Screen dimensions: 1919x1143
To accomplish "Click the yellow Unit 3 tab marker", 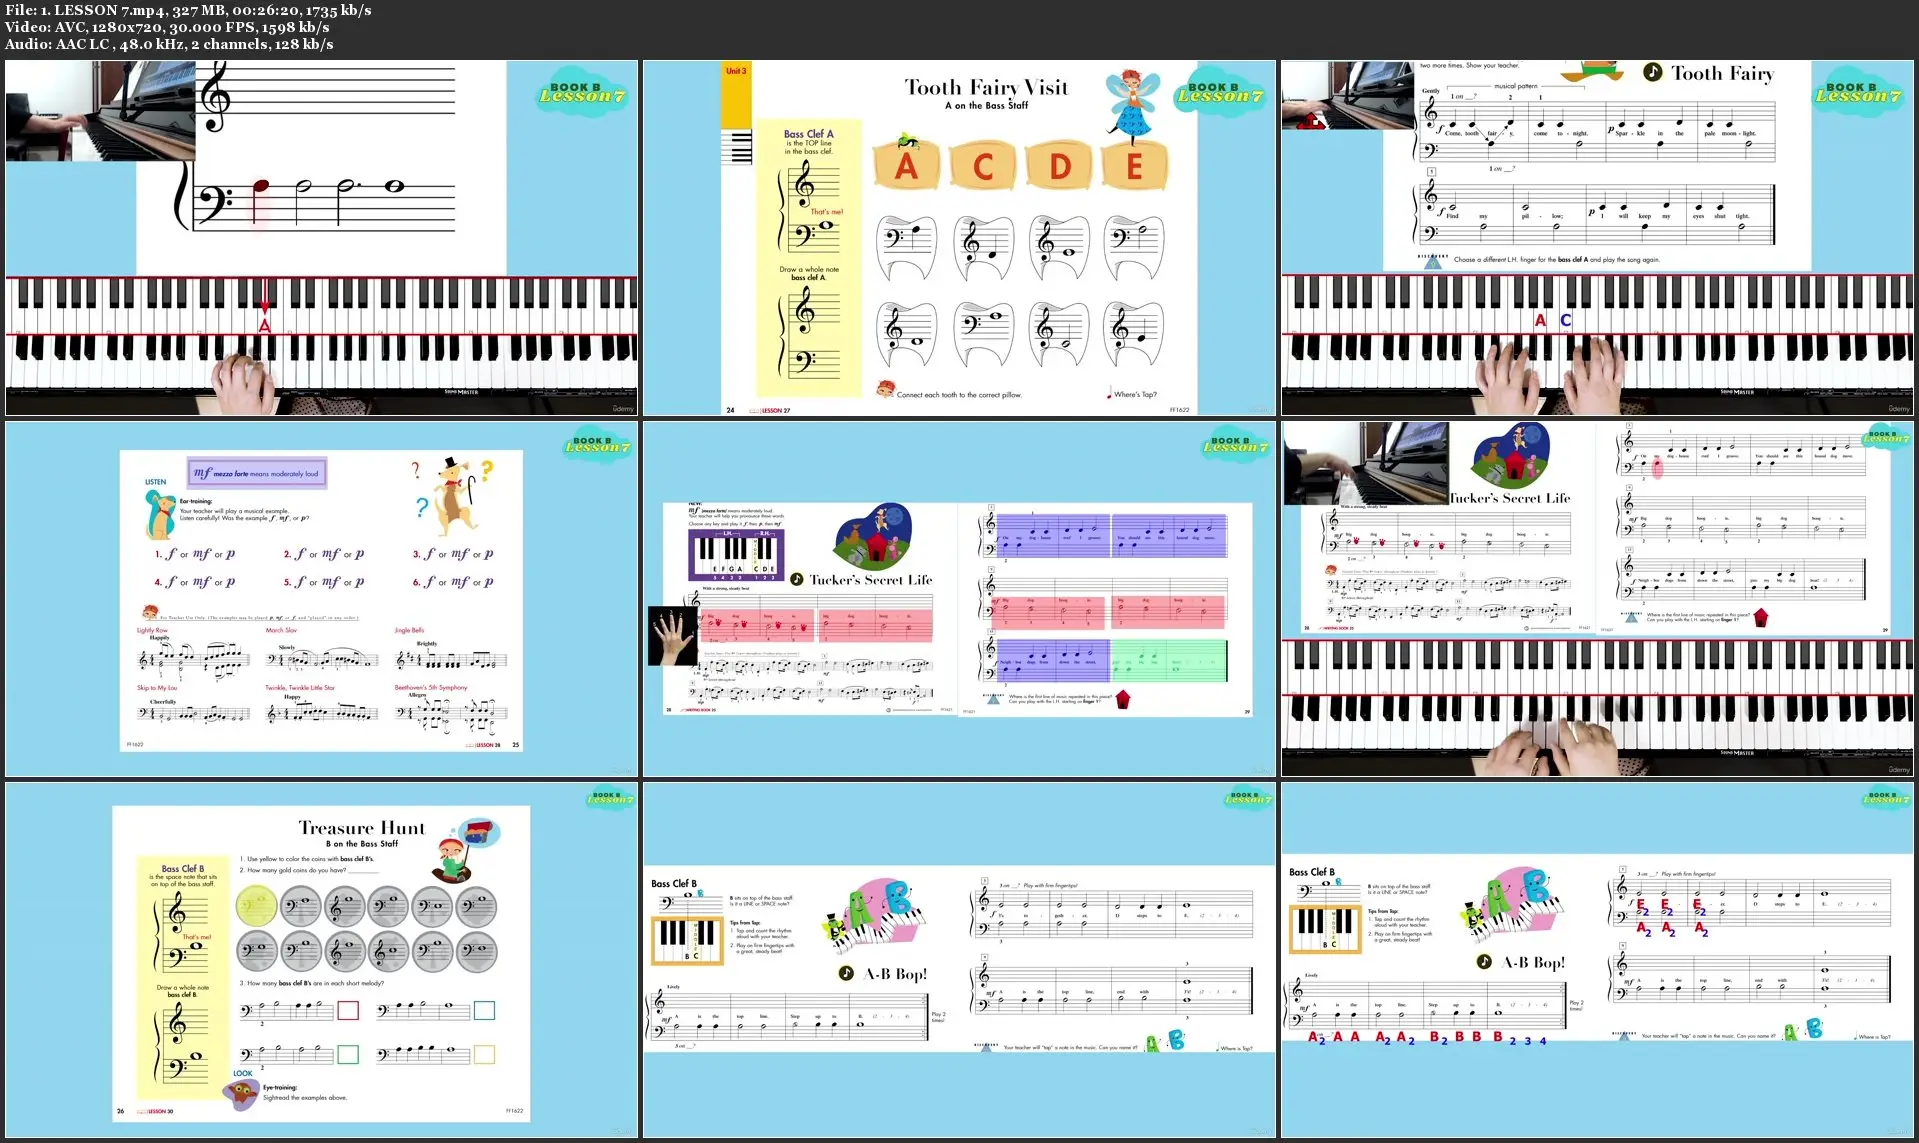I will pyautogui.click(x=737, y=95).
